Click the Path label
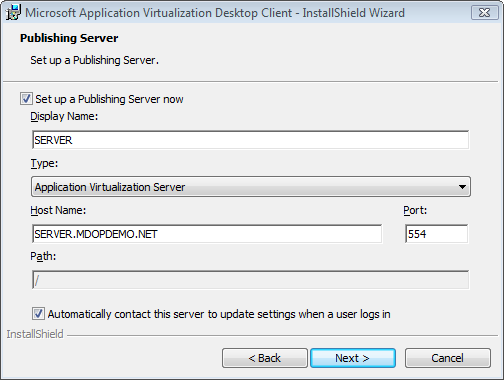504x380 pixels. [43, 256]
